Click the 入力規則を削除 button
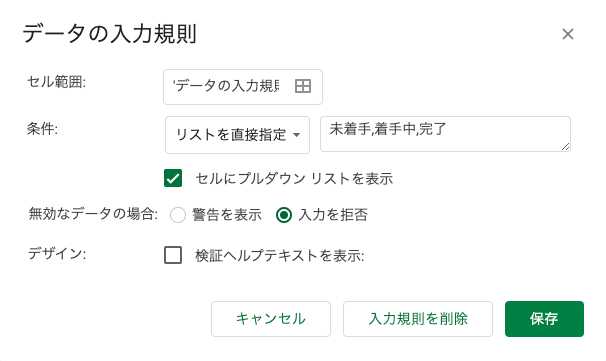This screenshot has width=606, height=361. 418,319
